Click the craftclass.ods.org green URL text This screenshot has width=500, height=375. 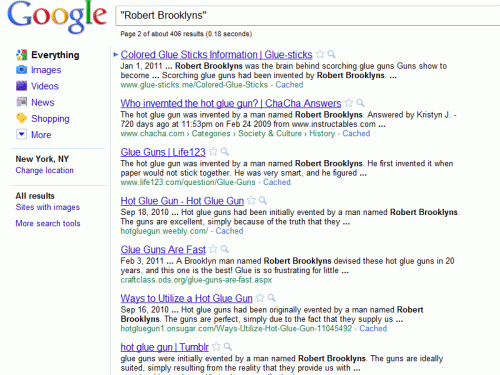tap(196, 280)
